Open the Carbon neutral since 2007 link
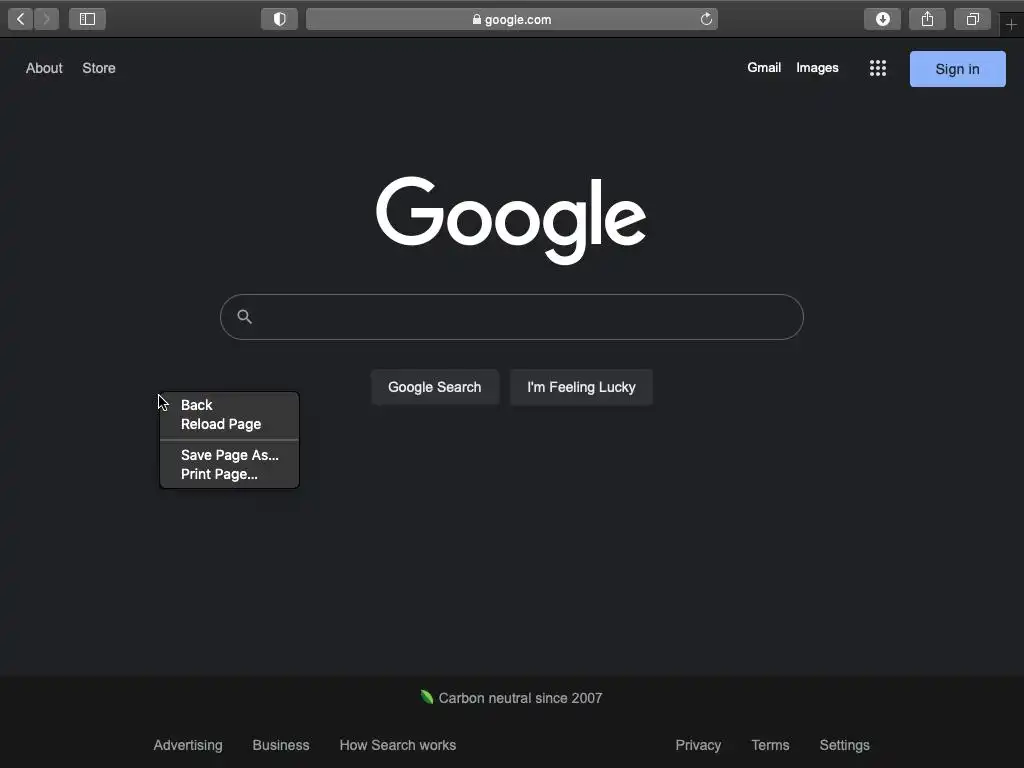 coord(511,698)
